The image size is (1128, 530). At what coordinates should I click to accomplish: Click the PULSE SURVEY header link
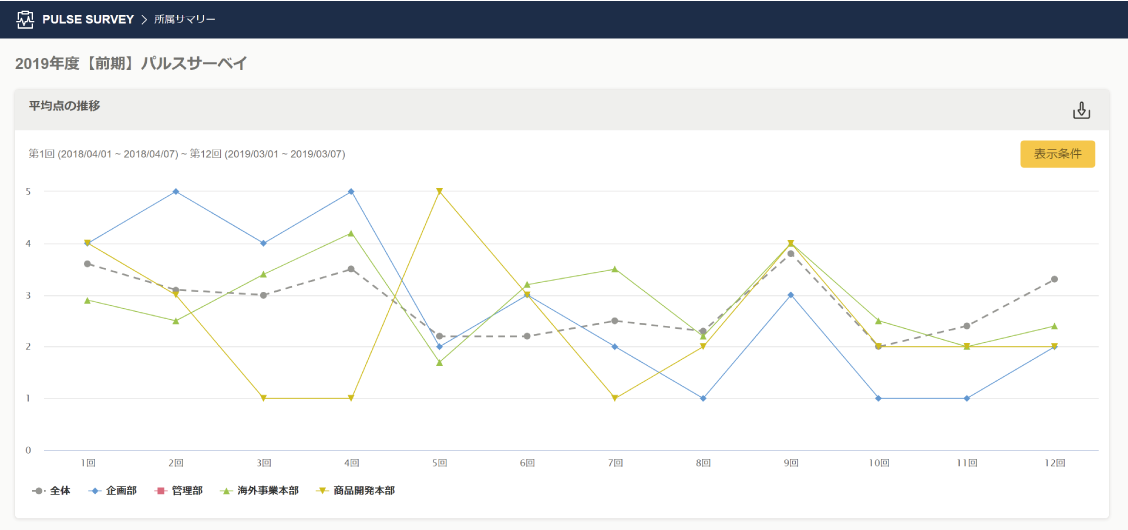(88, 19)
